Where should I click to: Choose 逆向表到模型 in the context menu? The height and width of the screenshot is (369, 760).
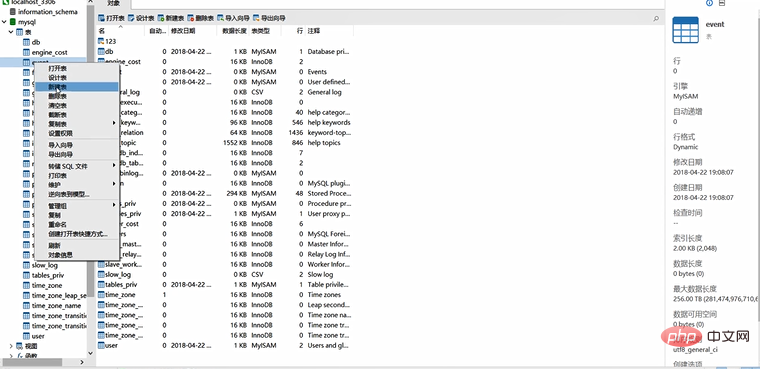pyautogui.click(x=77, y=194)
